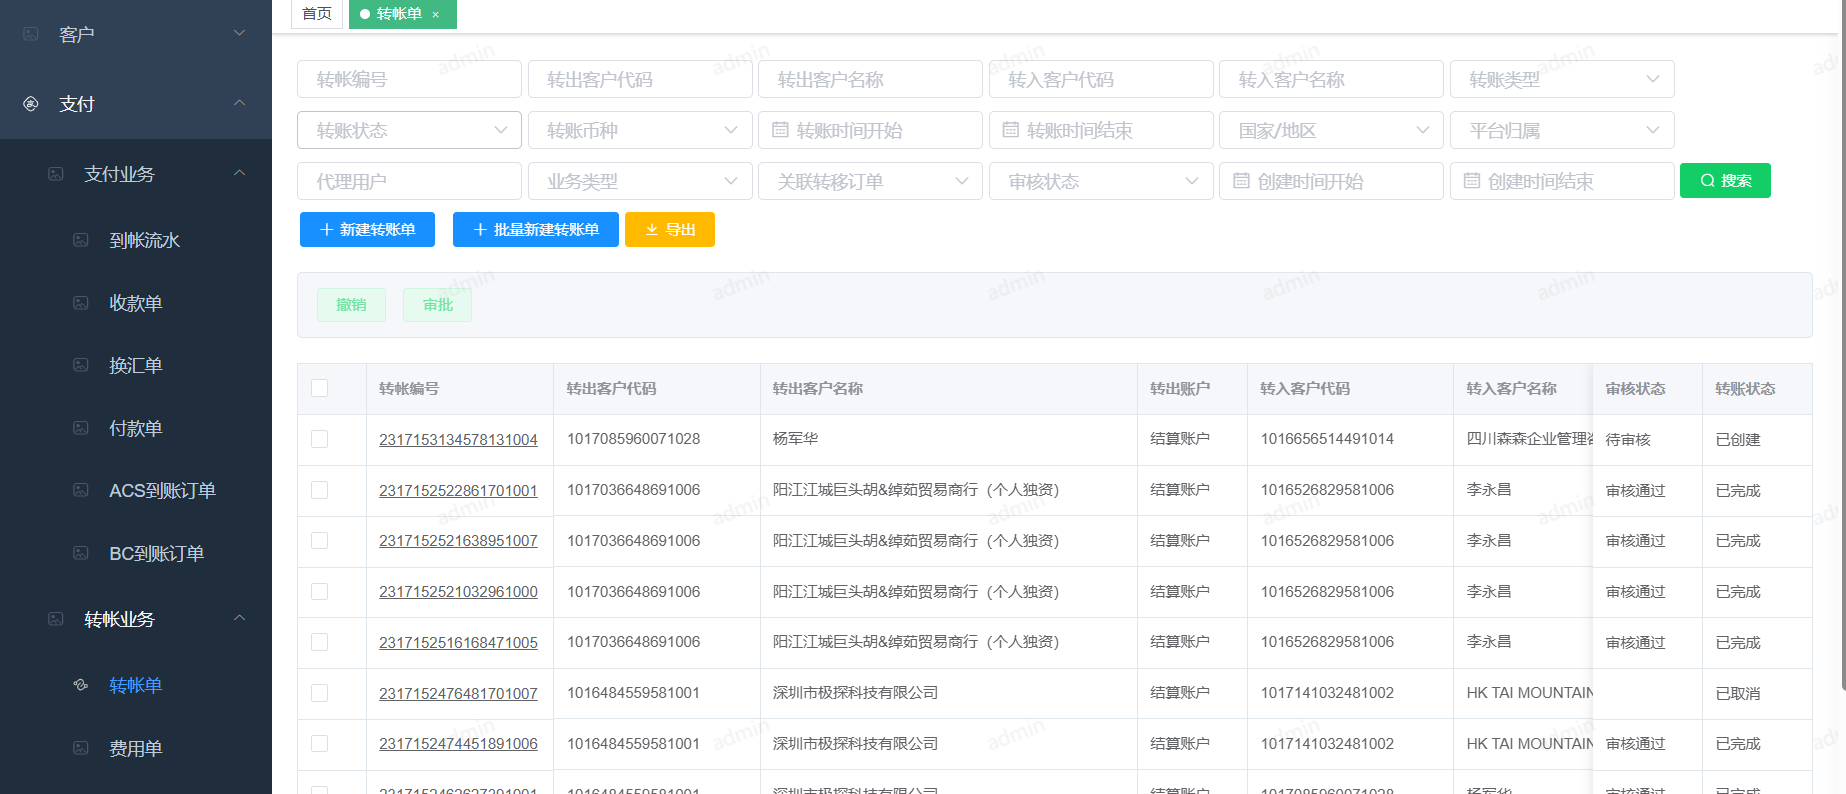Image resolution: width=1846 pixels, height=794 pixels.
Task: Check the row 2317152521638951007 checkbox
Action: (x=319, y=540)
